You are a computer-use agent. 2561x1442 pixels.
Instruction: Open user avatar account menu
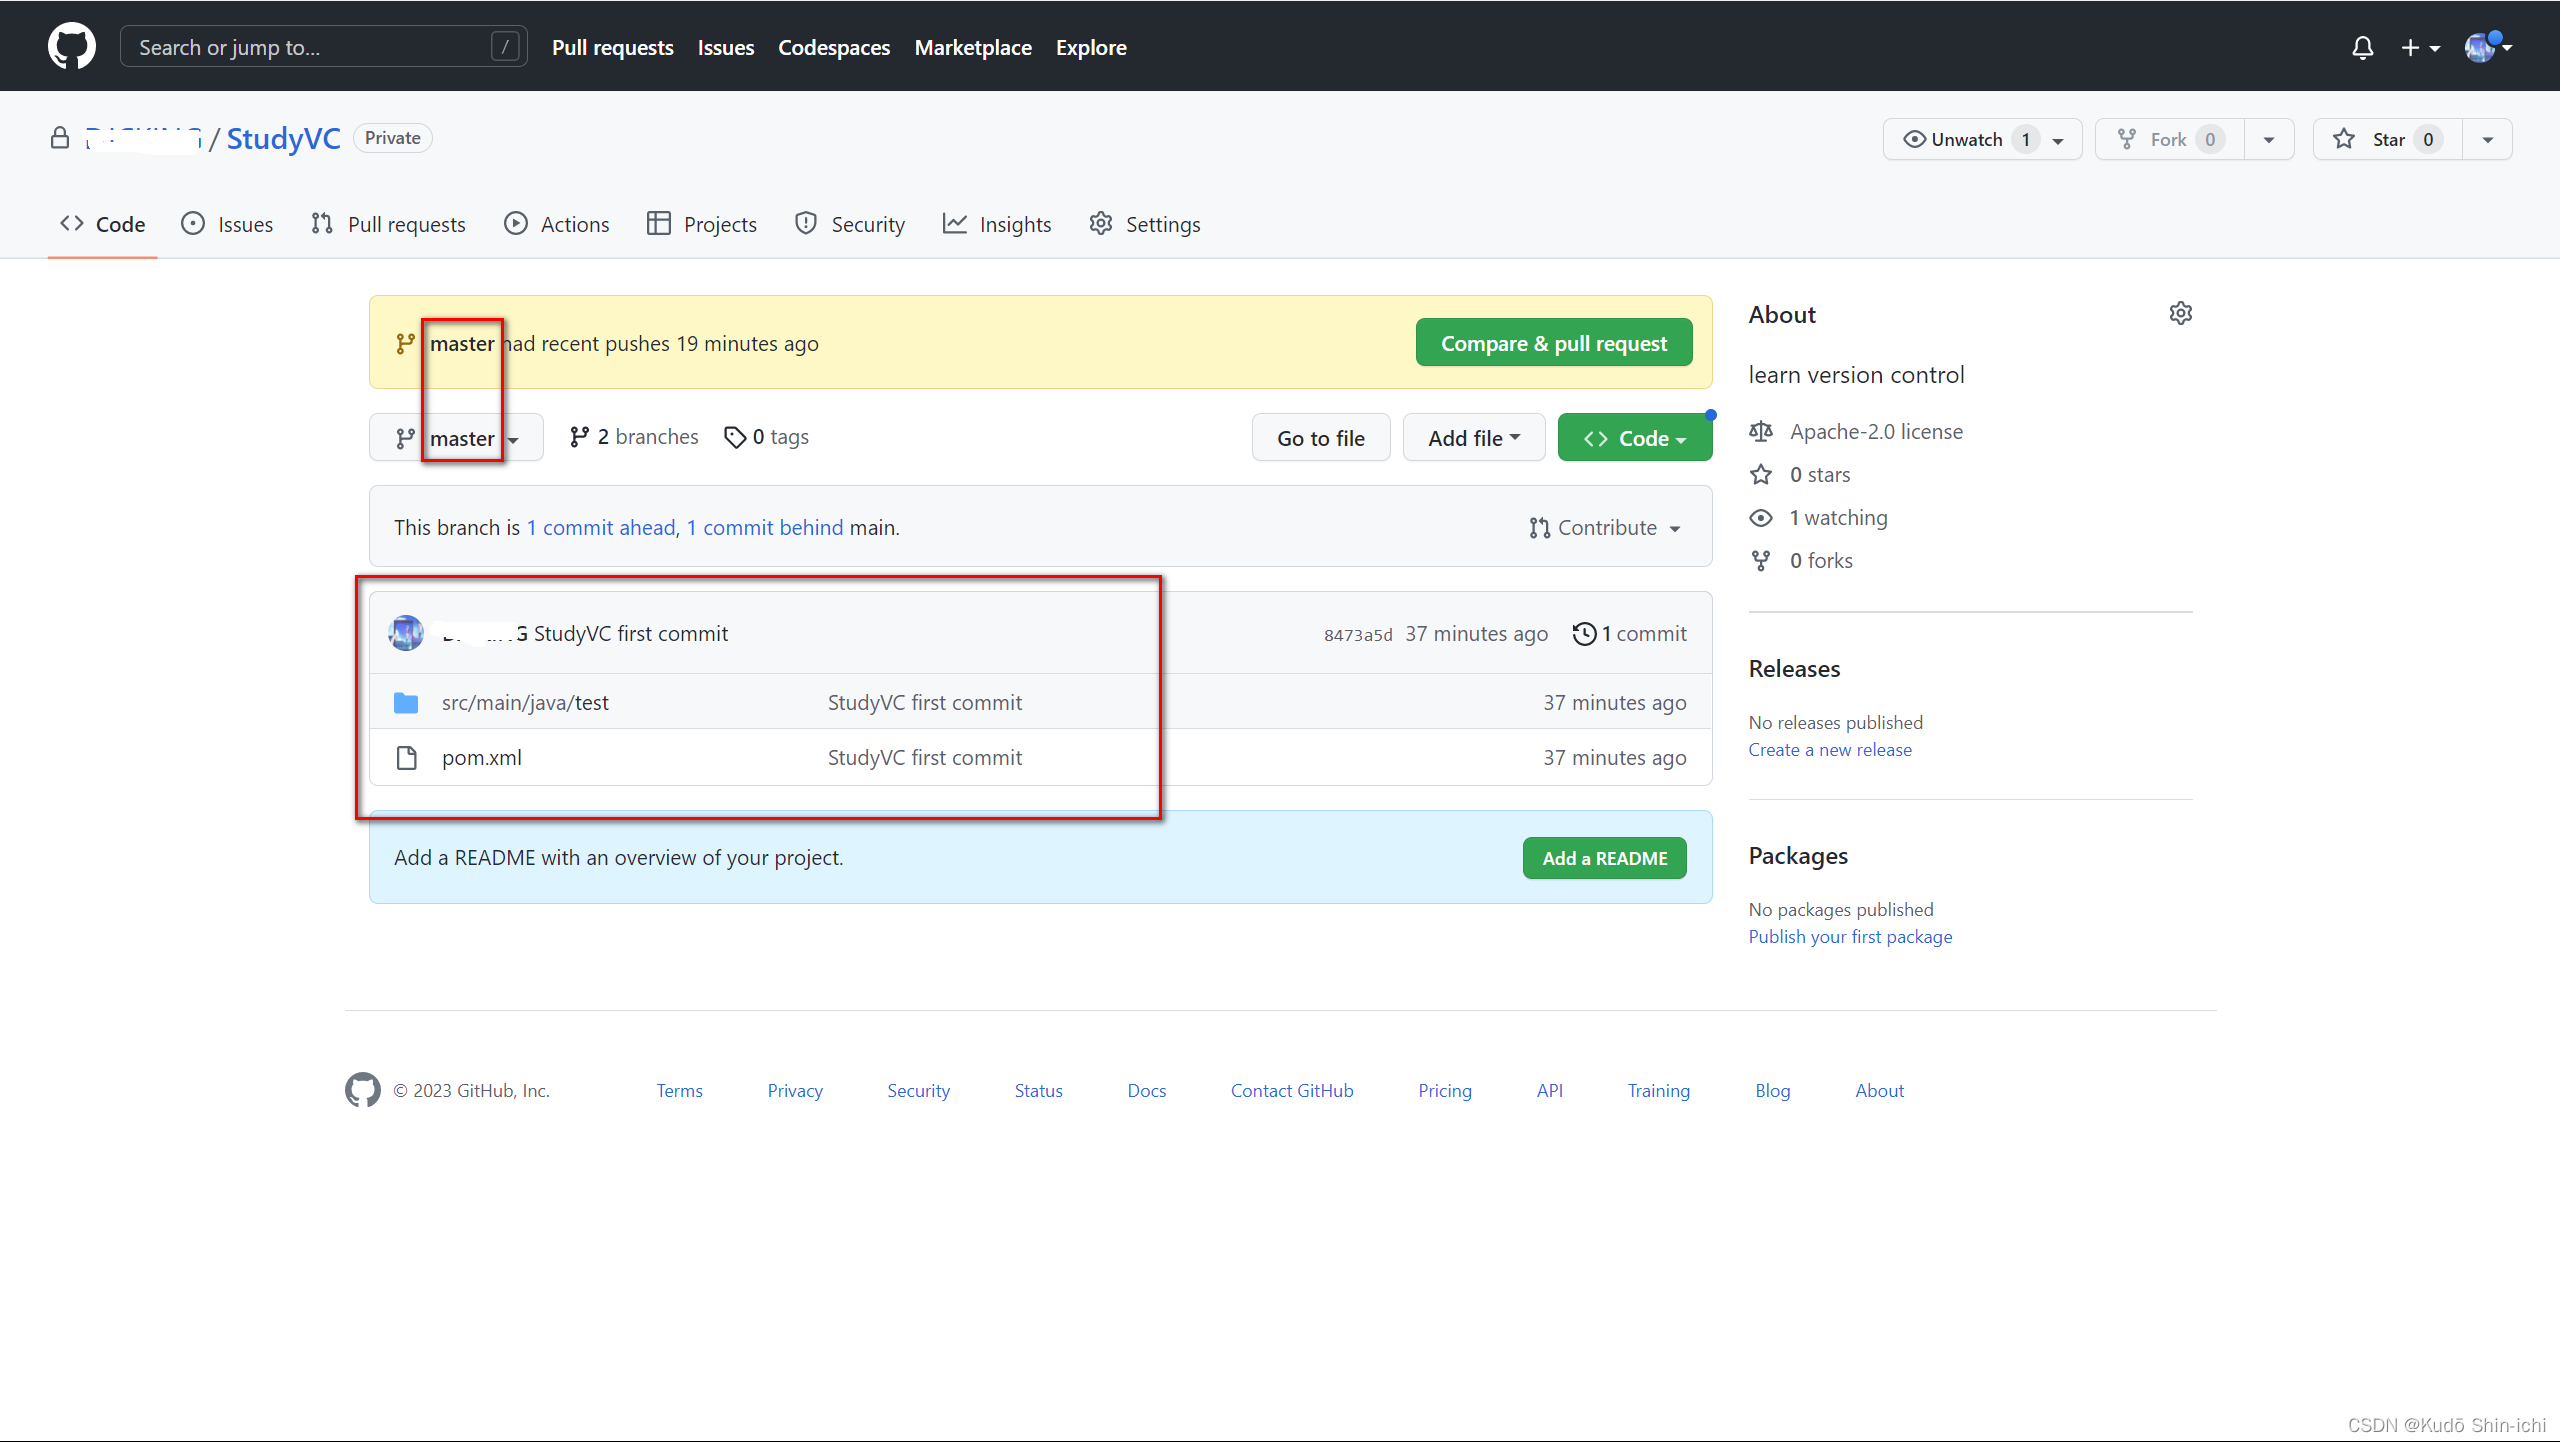[x=2488, y=47]
